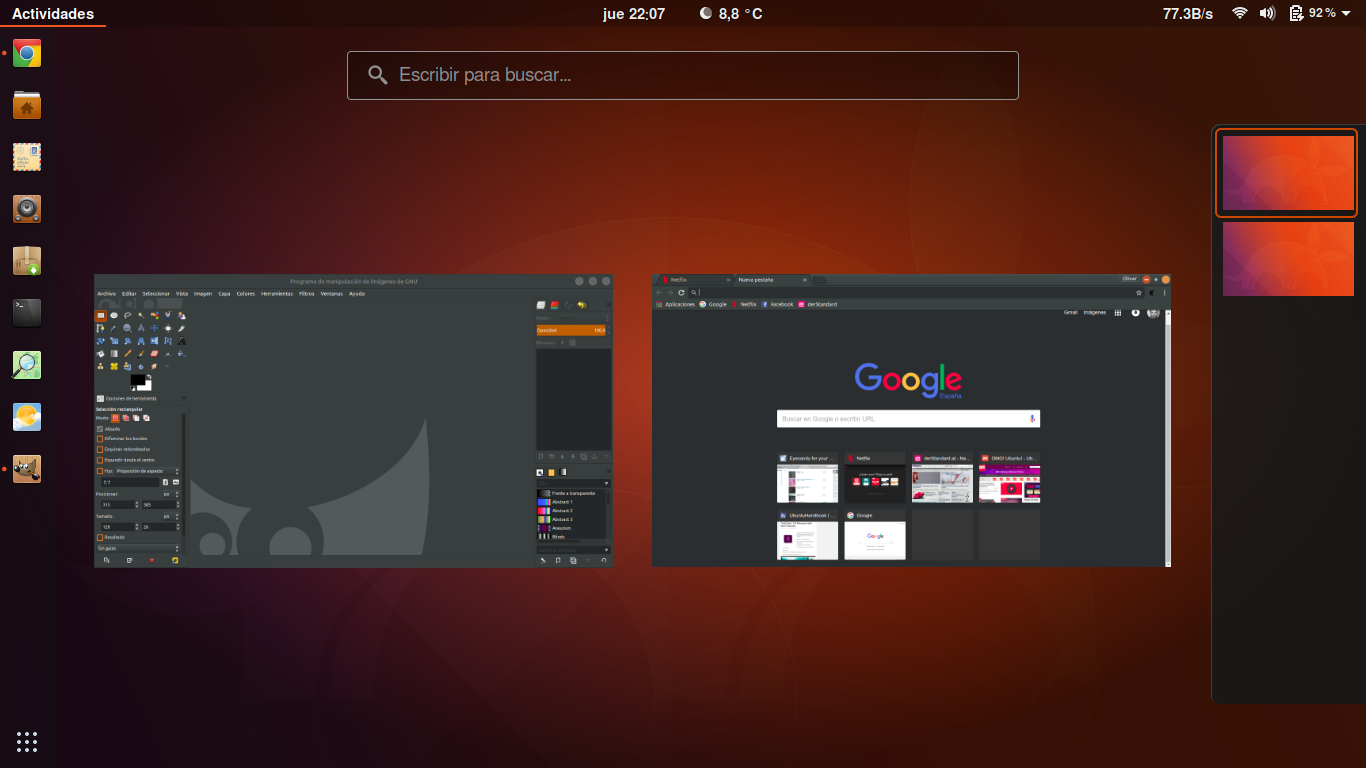Open GIMP from the dock
1366x768 pixels.
(x=27, y=468)
